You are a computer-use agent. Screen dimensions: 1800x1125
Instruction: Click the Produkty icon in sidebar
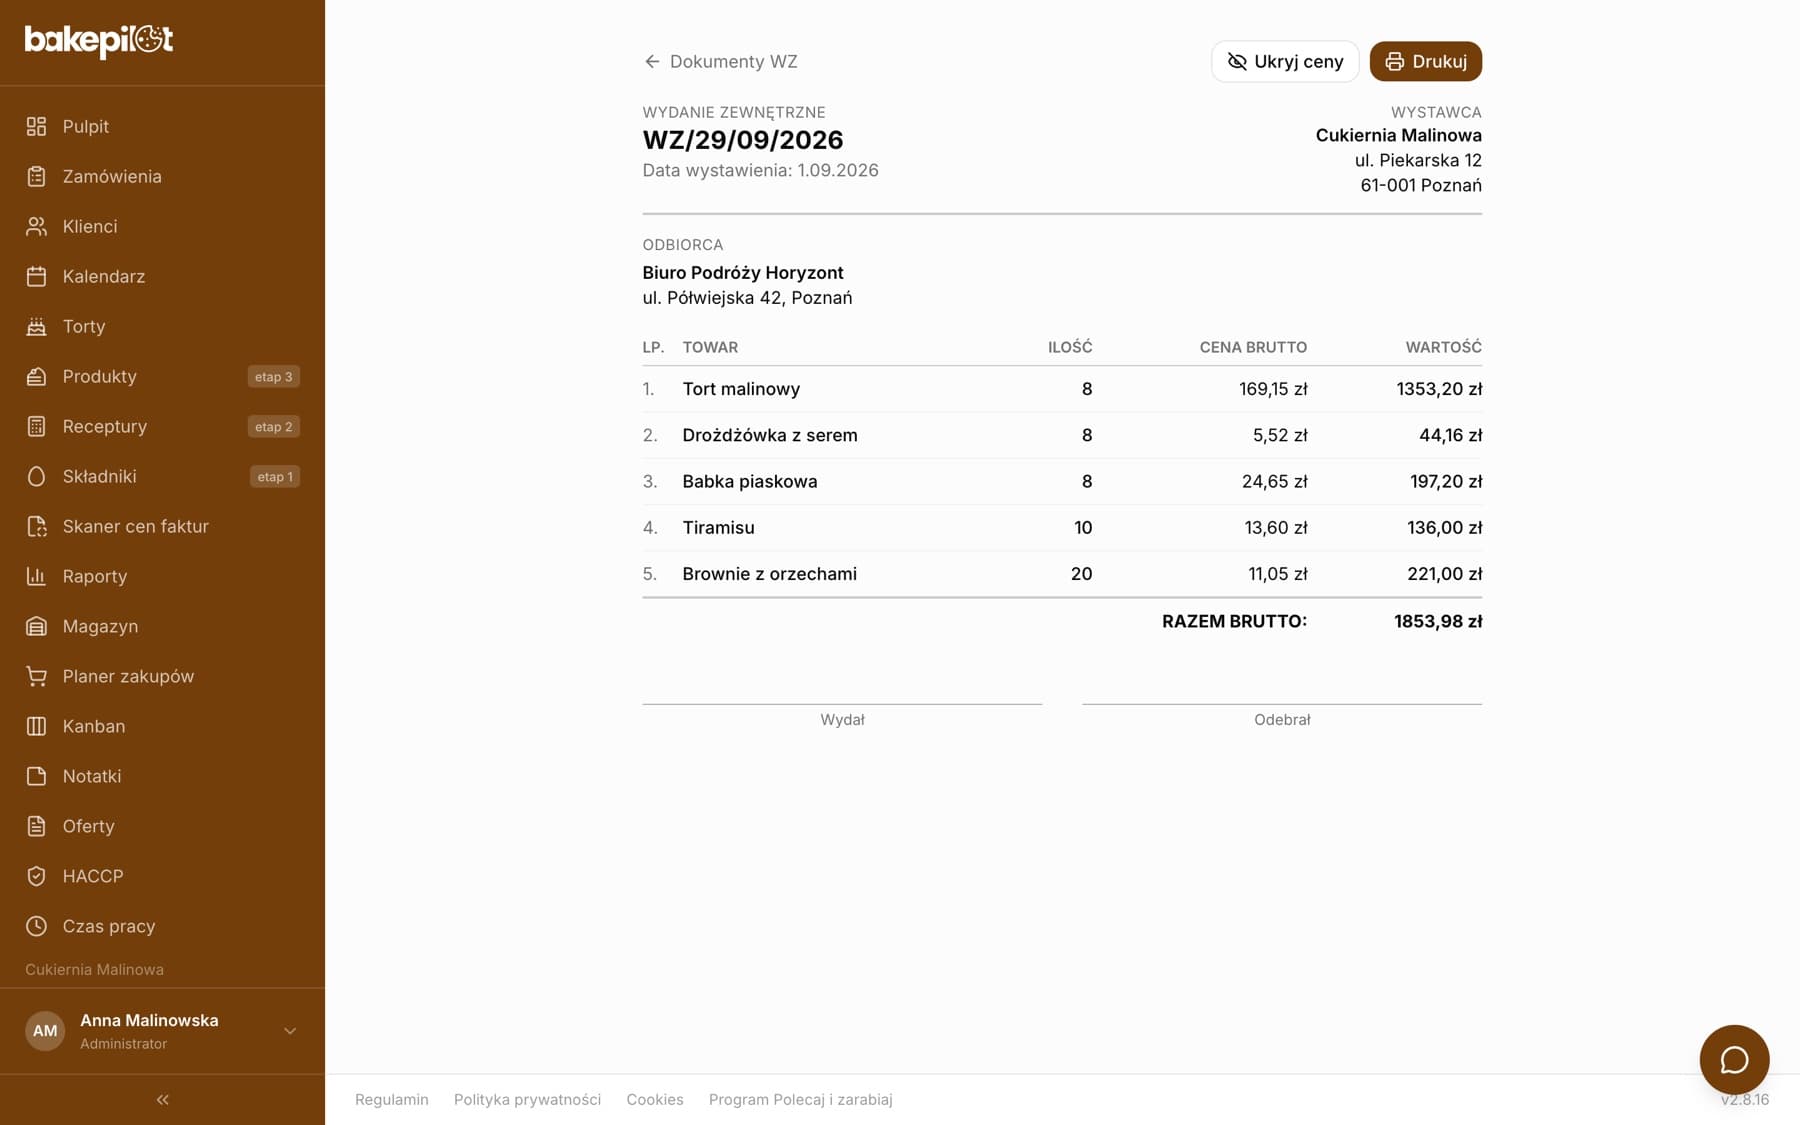36,376
